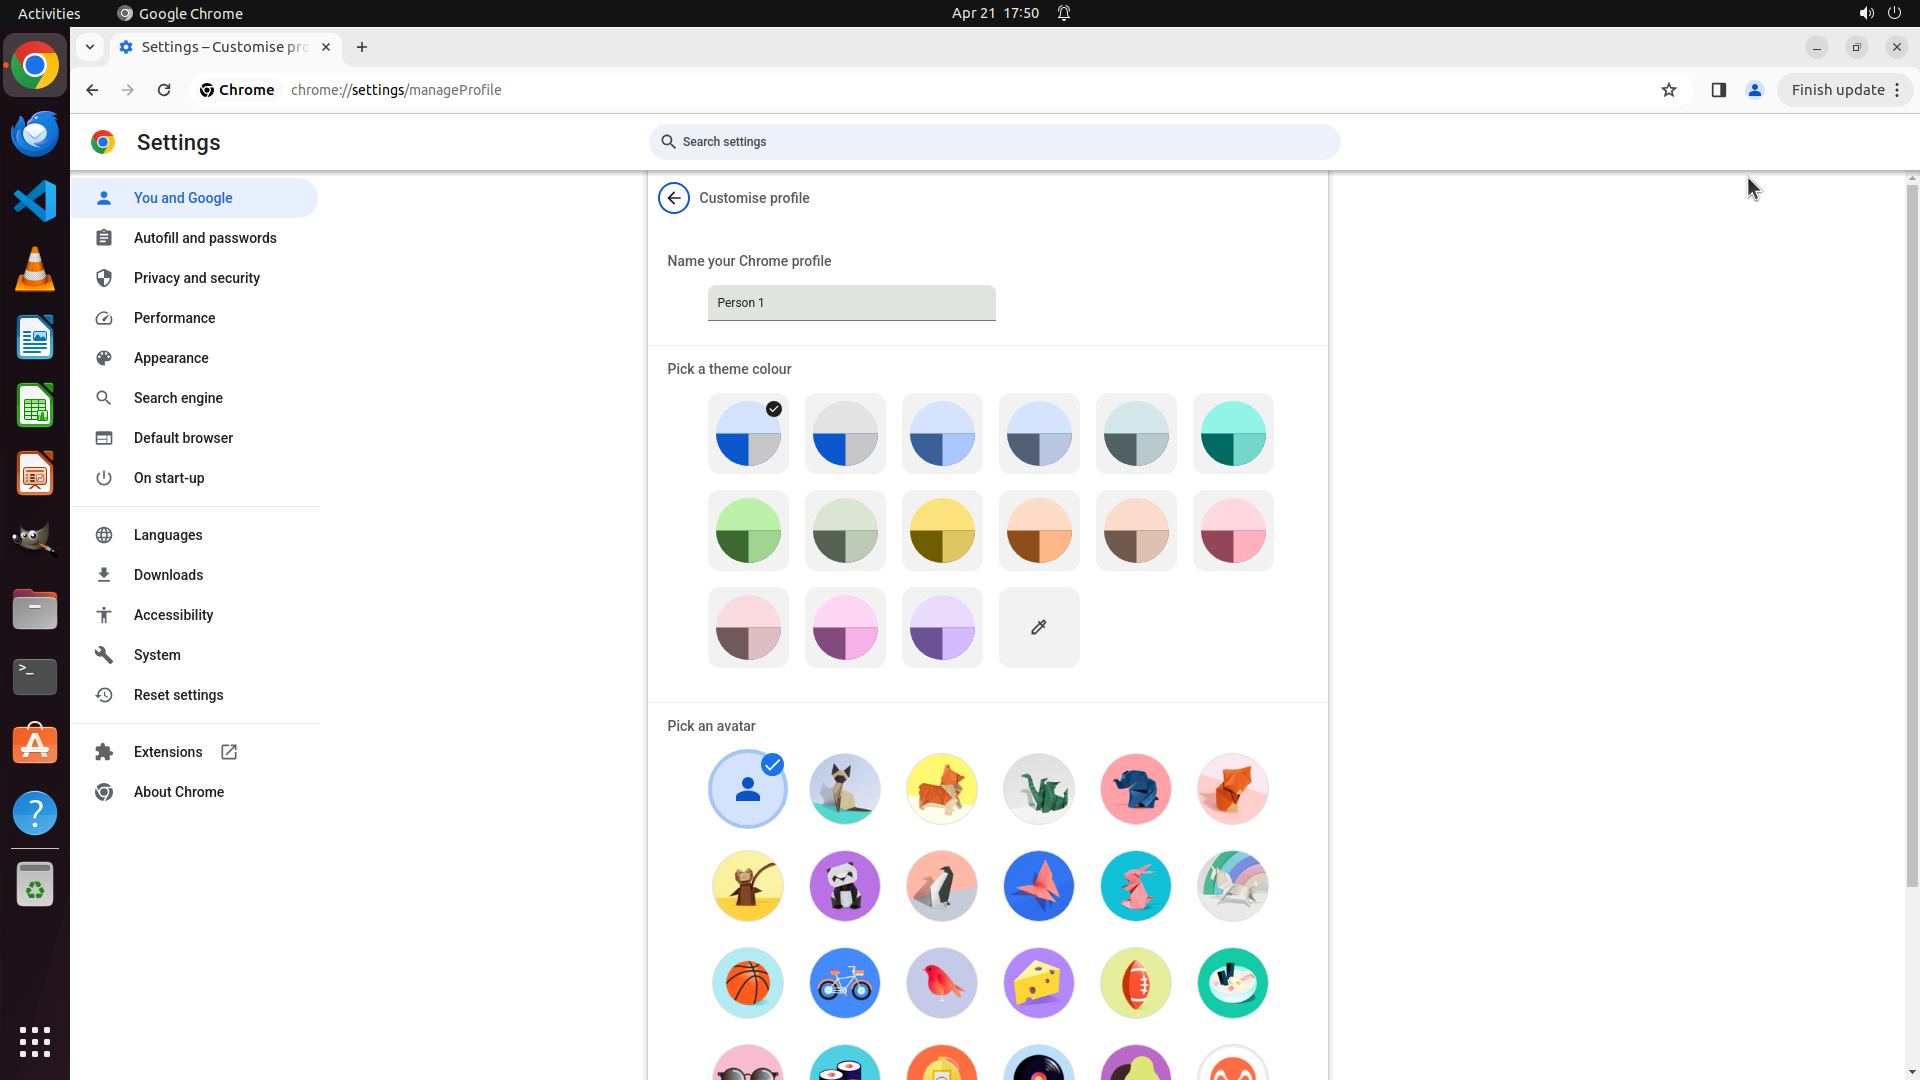Select the origami cat avatar
This screenshot has width=1920, height=1080.
coord(844,789)
